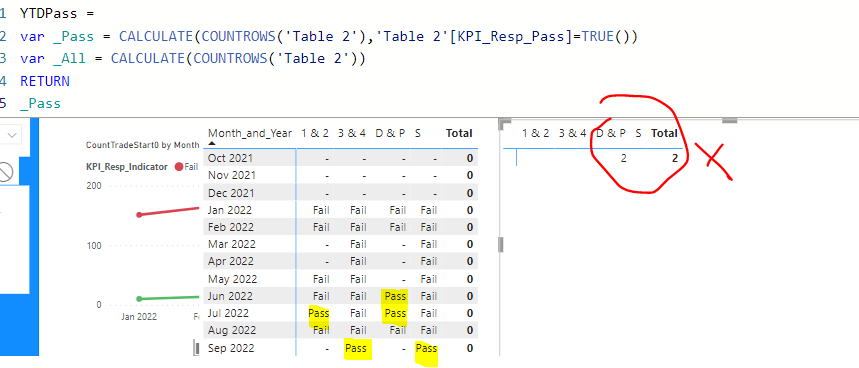Click the D & P value 2 in right matrix
This screenshot has width=859, height=368.
(x=623, y=158)
